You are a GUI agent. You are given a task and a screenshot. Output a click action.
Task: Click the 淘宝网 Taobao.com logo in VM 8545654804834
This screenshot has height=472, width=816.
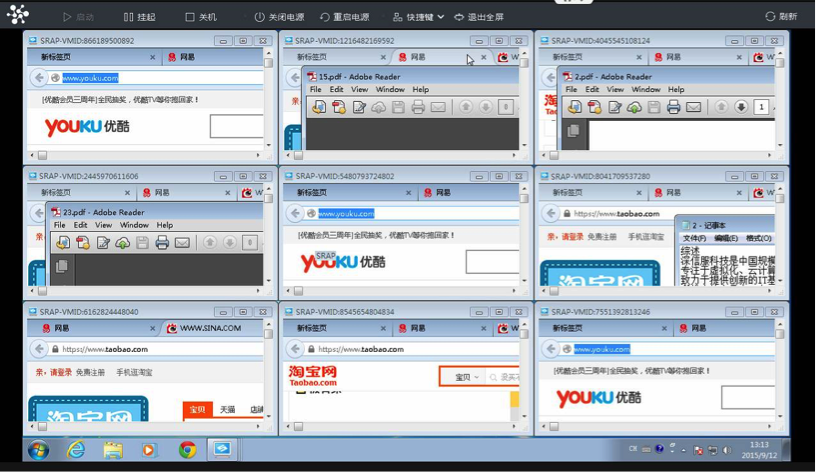[x=313, y=376]
